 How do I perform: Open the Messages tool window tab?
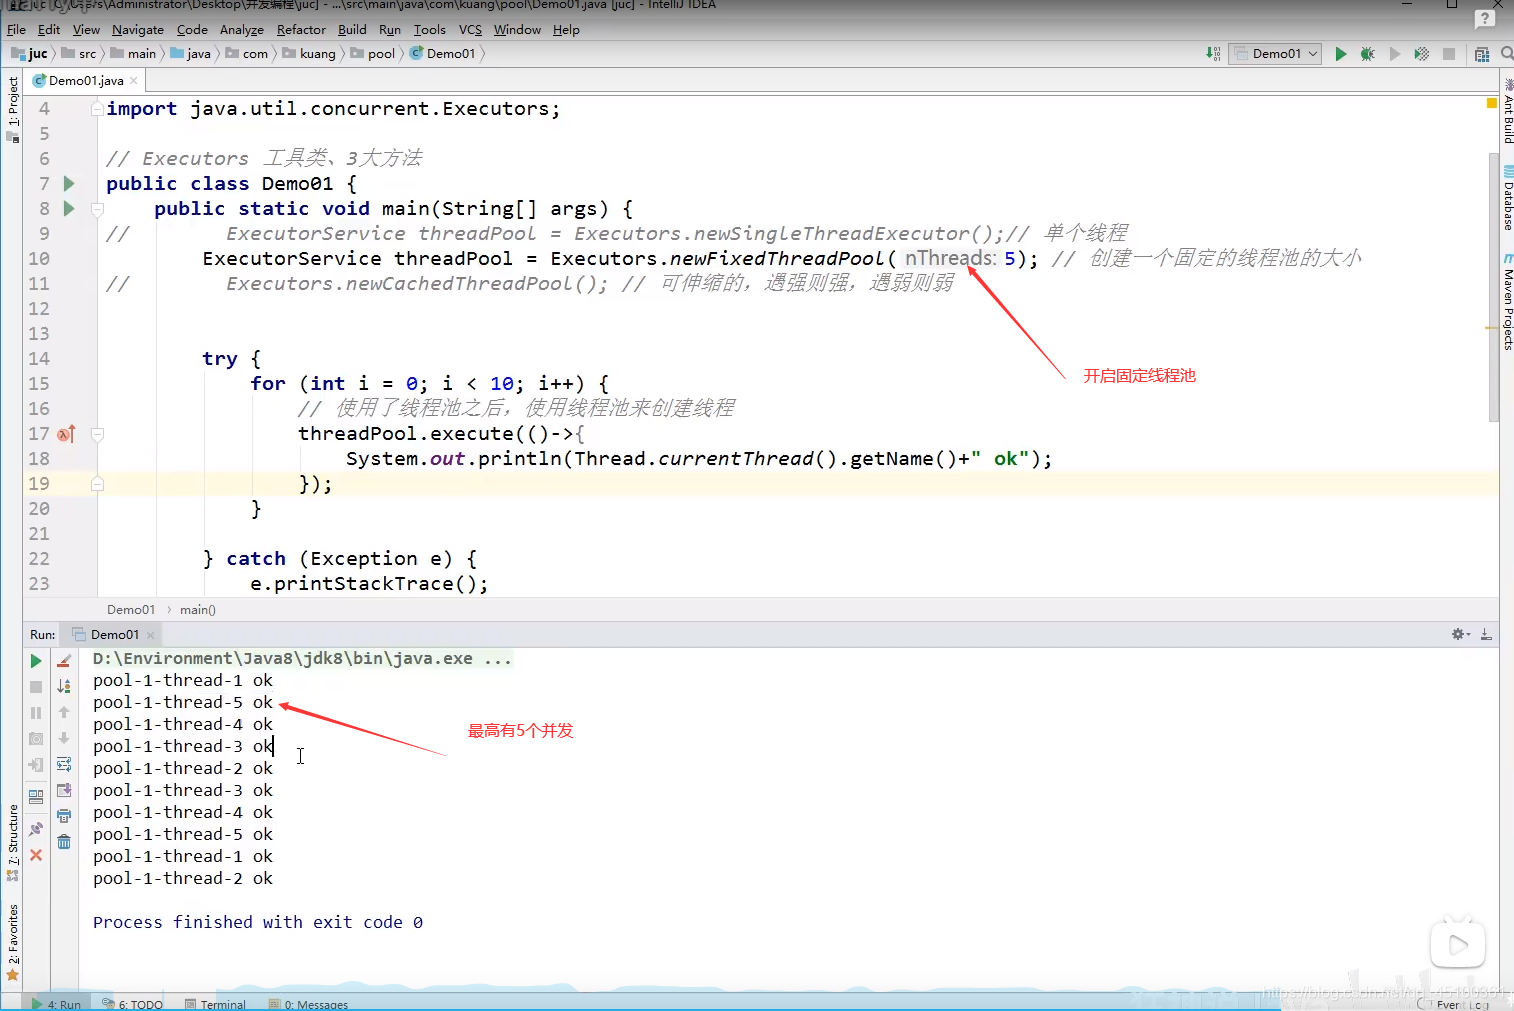click(309, 1004)
